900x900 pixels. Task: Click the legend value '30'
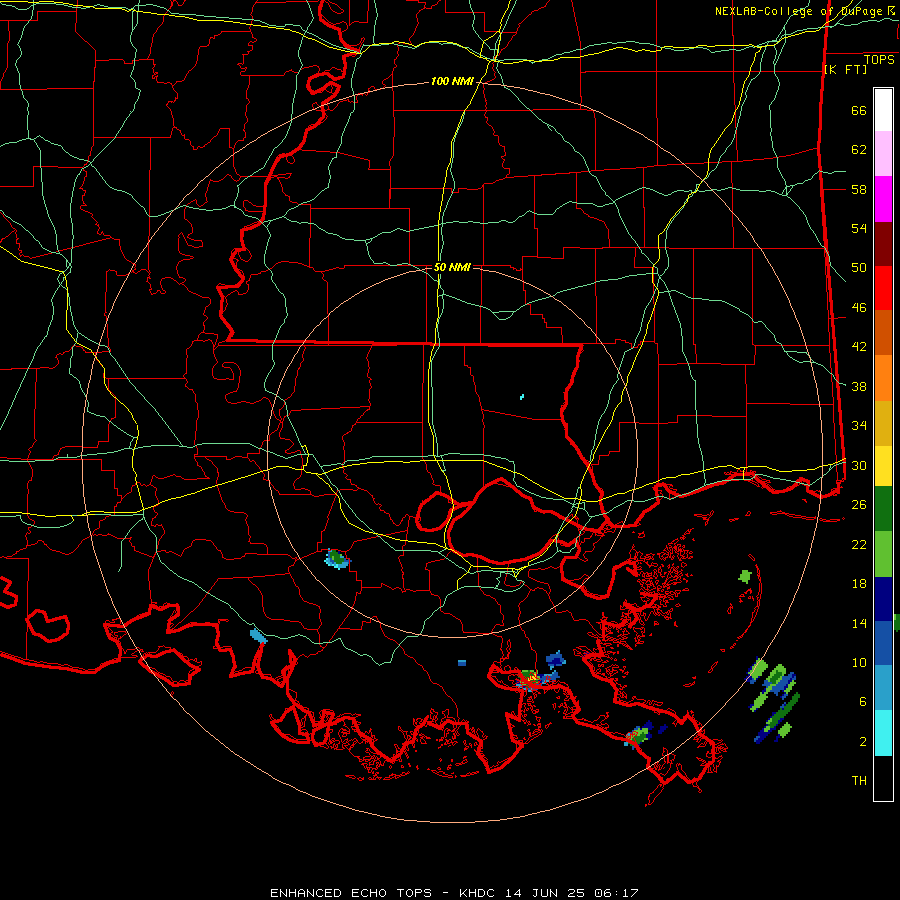[x=859, y=465]
